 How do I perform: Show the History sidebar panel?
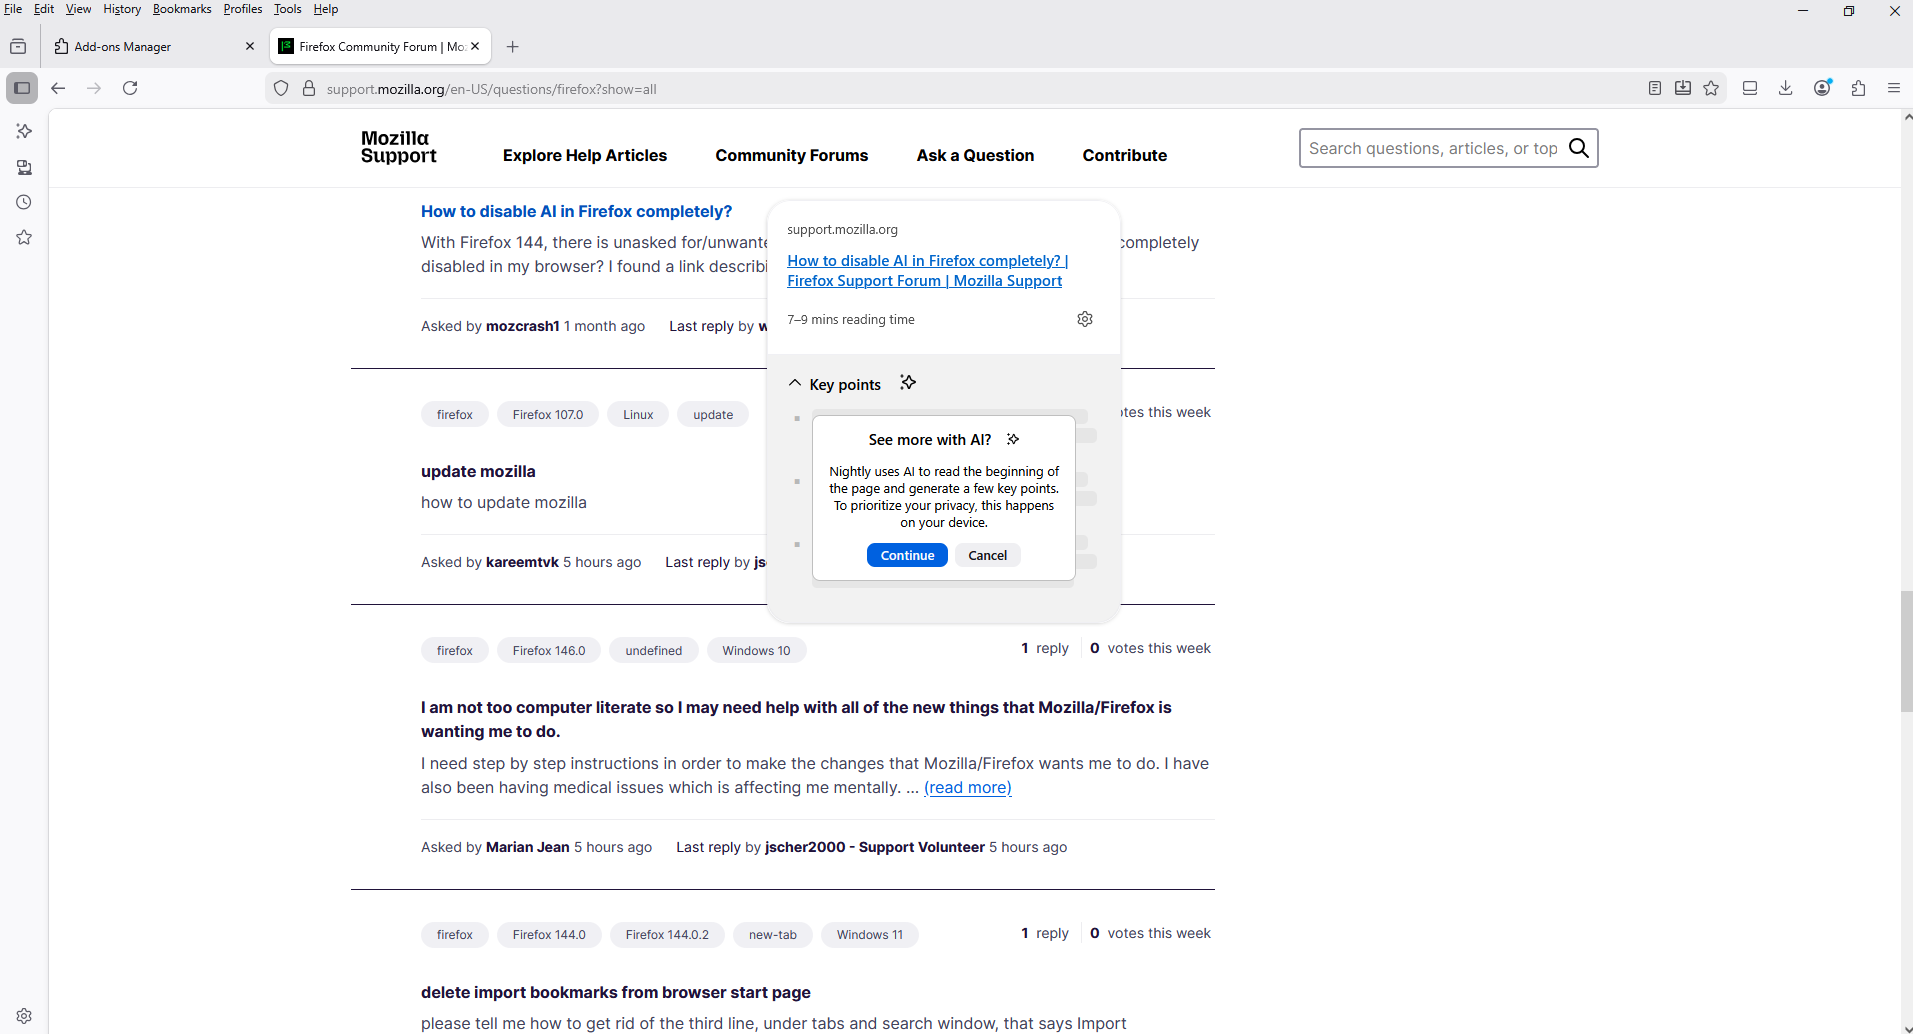tap(24, 202)
